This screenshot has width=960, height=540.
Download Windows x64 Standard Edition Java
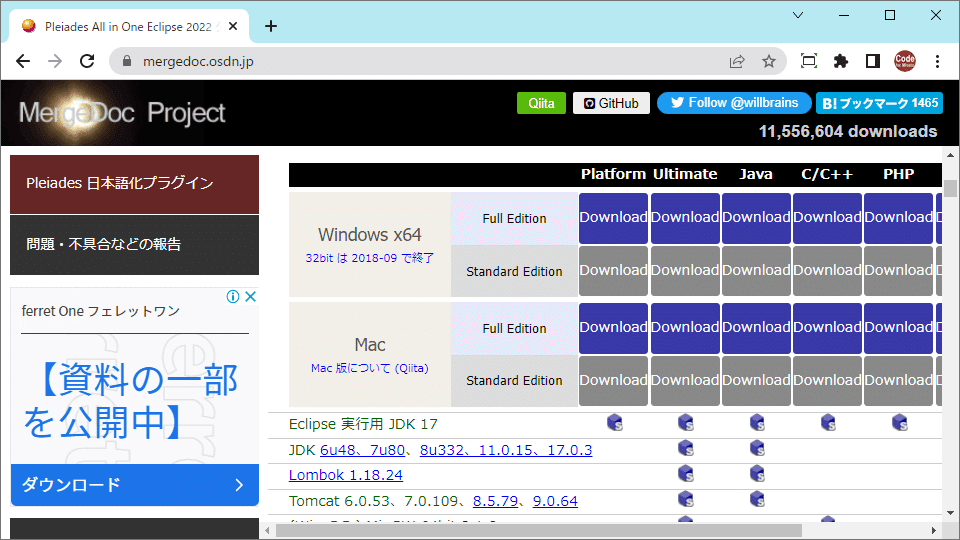pos(756,271)
